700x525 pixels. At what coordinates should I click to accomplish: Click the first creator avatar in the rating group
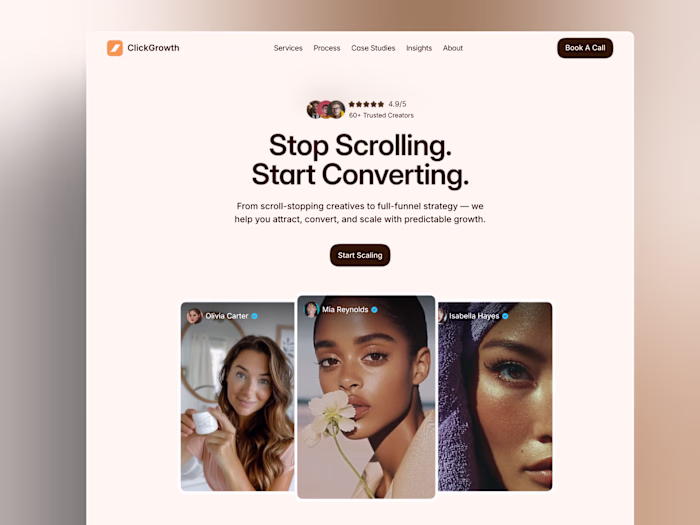point(314,109)
